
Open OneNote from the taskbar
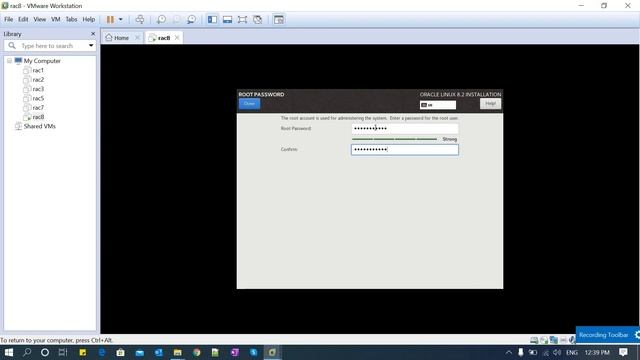coord(235,352)
